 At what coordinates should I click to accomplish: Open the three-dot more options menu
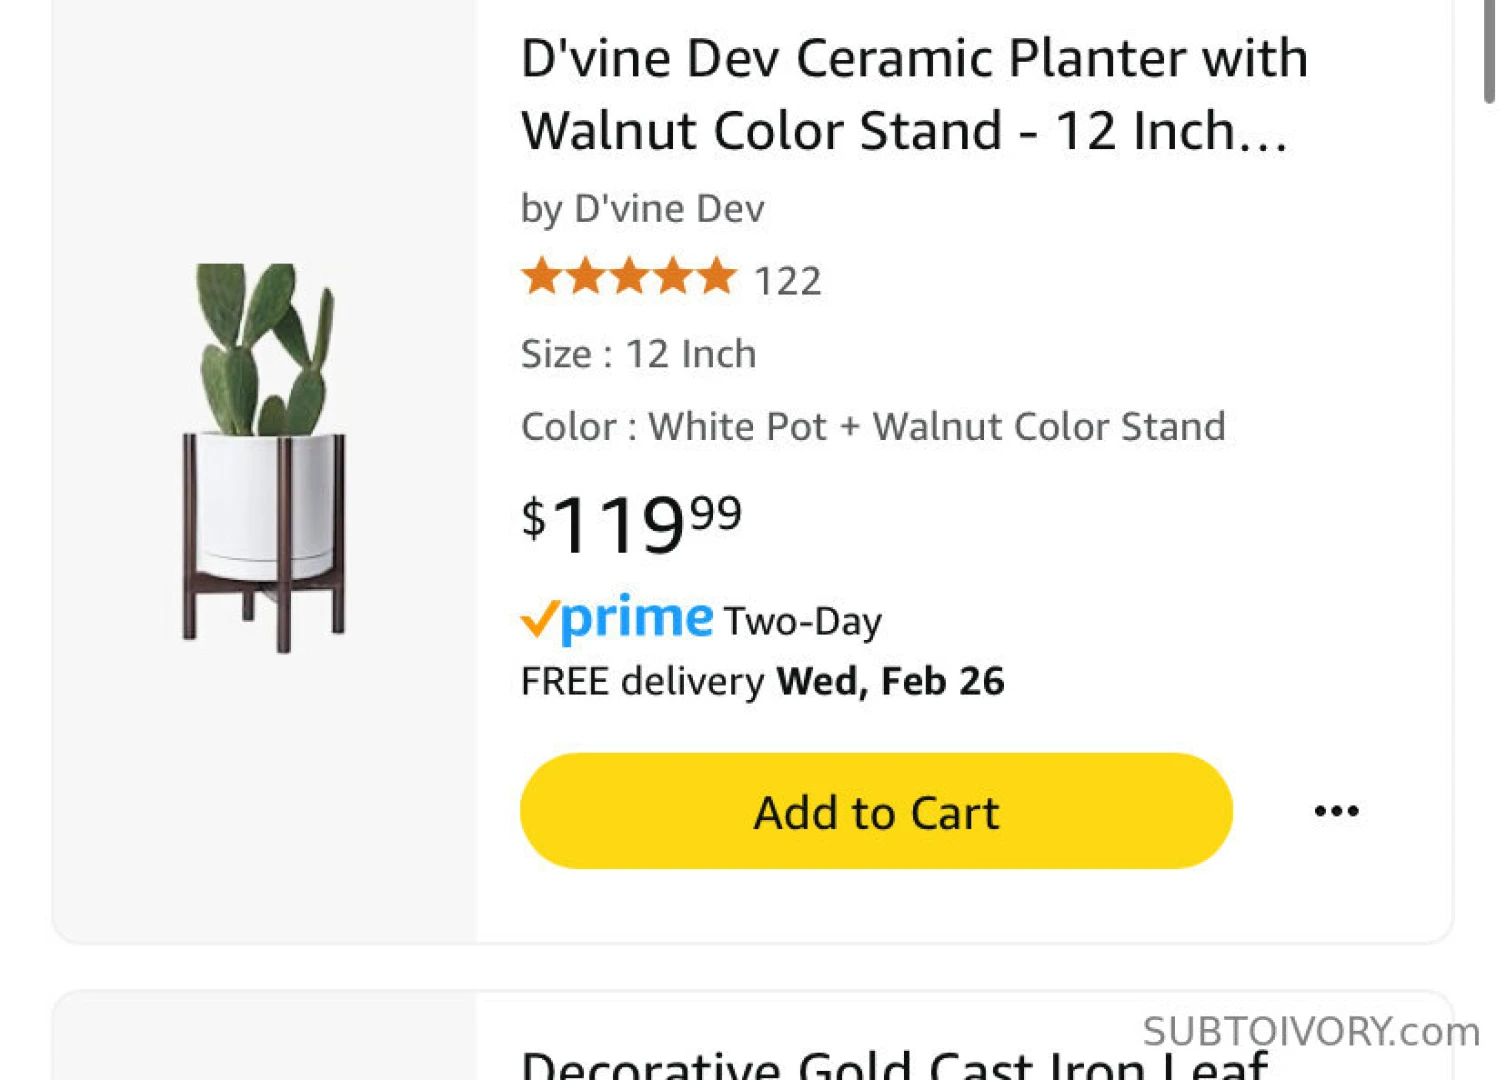pos(1336,810)
